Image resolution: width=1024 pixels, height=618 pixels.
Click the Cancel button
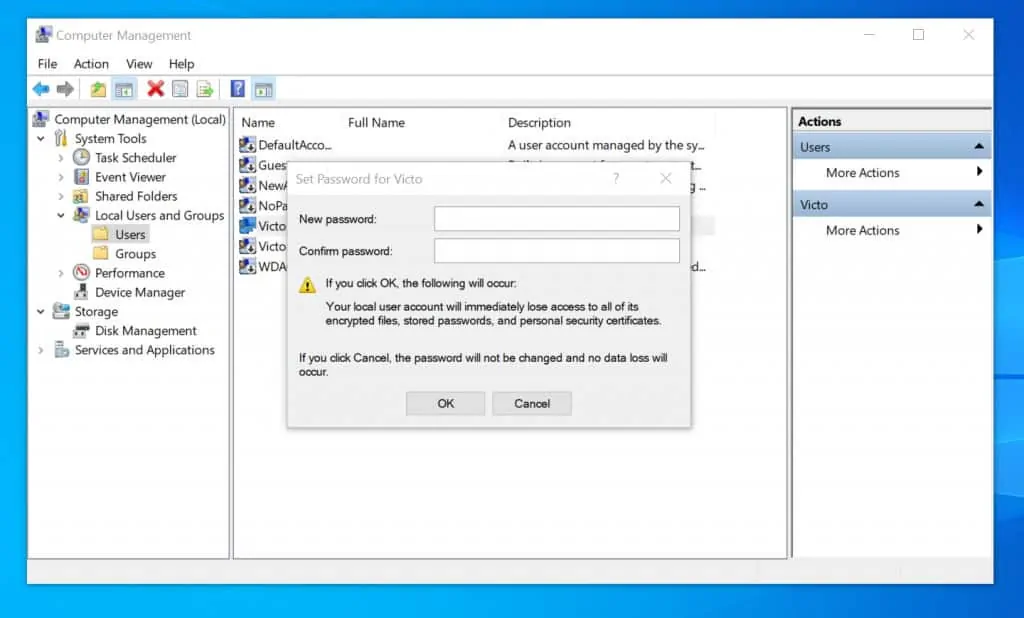tap(531, 403)
